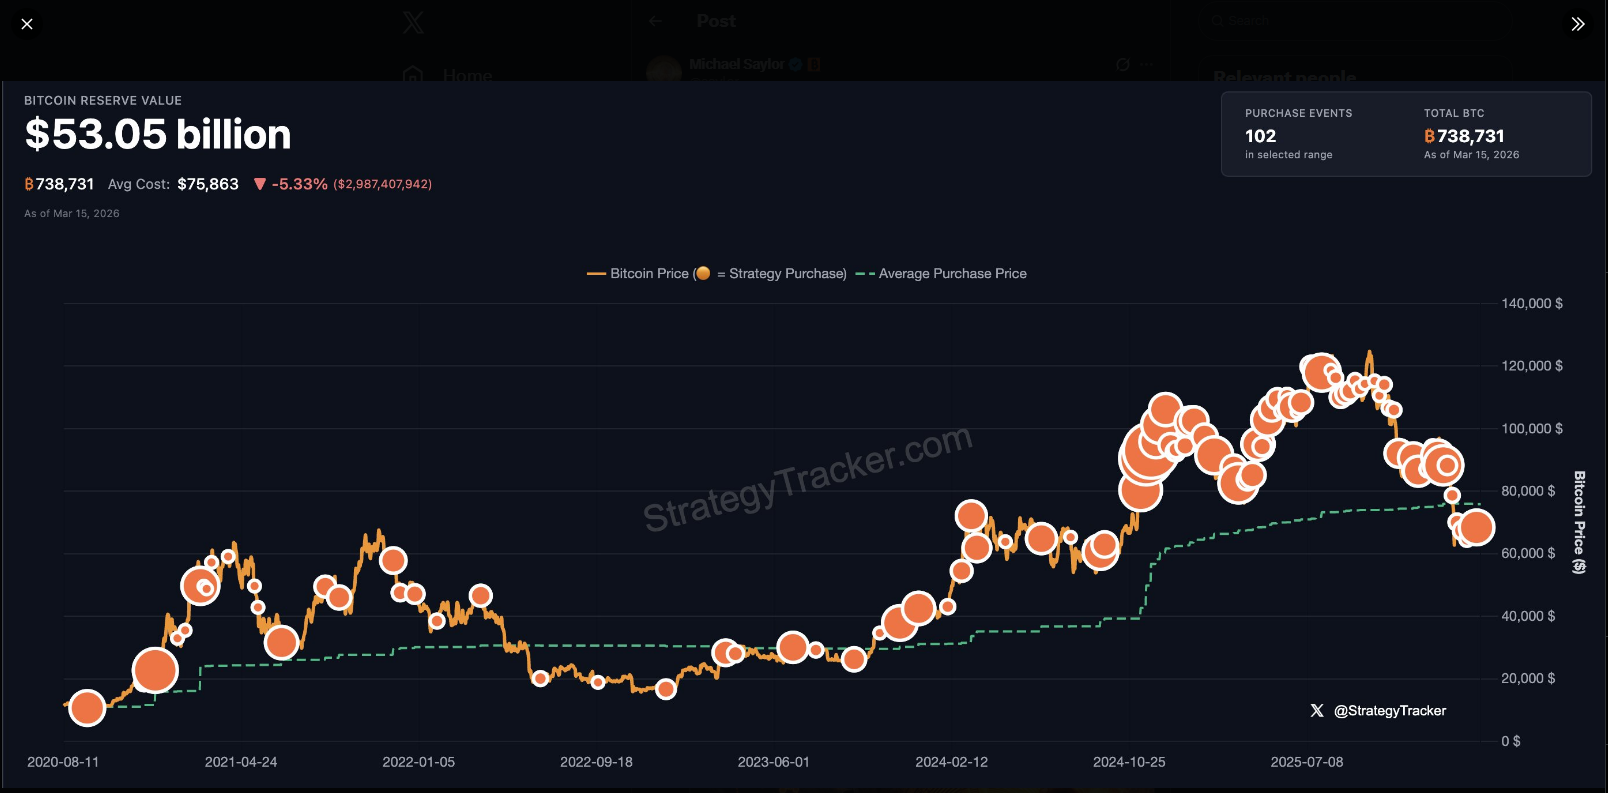Click the orange Bitcoin symbol under Total BTC

[1429, 136]
